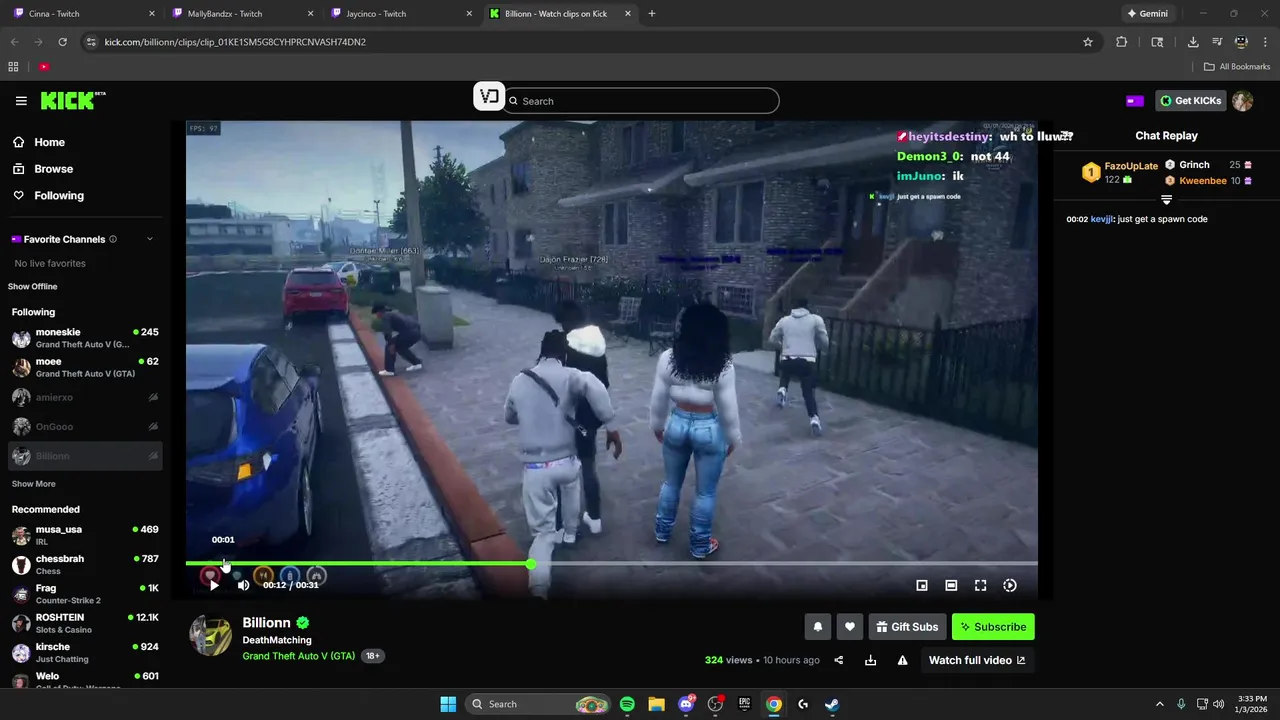Open Chrome downloads
Screen dimensions: 1280x720
pyautogui.click(x=1193, y=42)
